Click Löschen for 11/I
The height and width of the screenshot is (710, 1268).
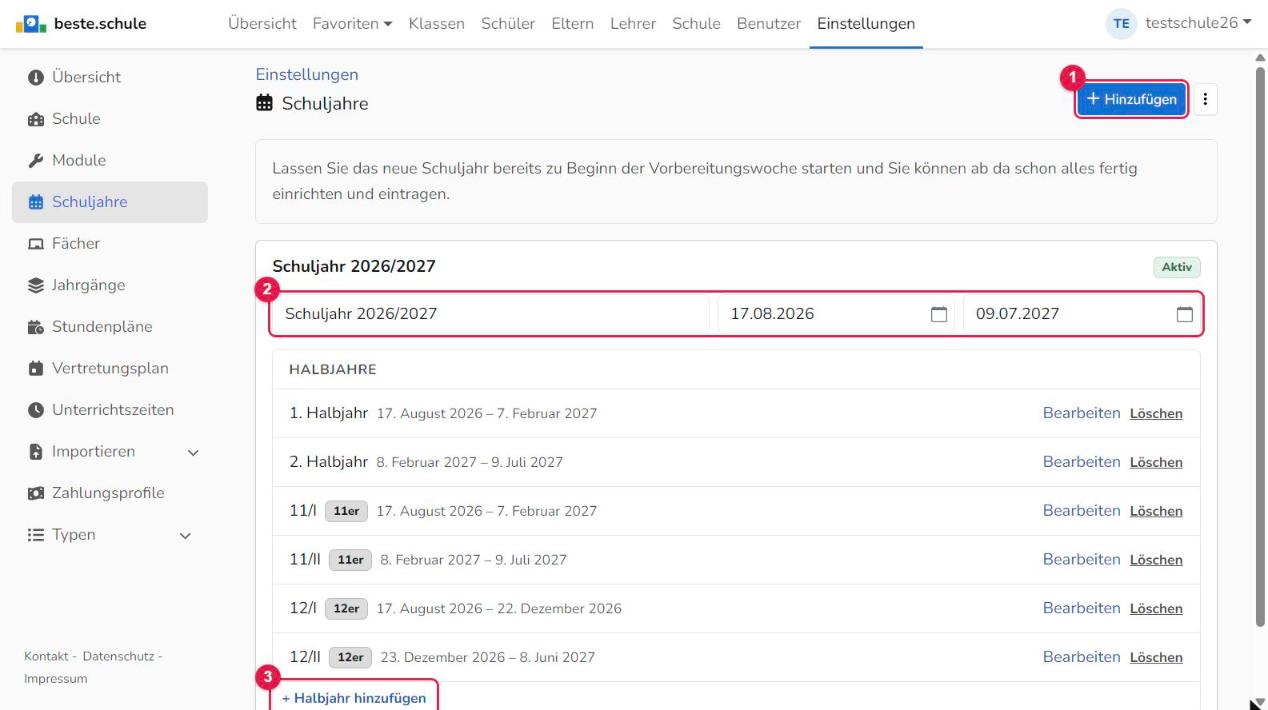coord(1156,511)
